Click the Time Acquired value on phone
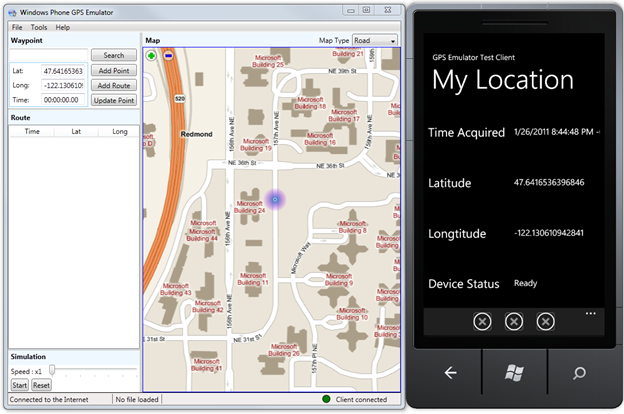Screen dimensions: 624x414 click(557, 132)
